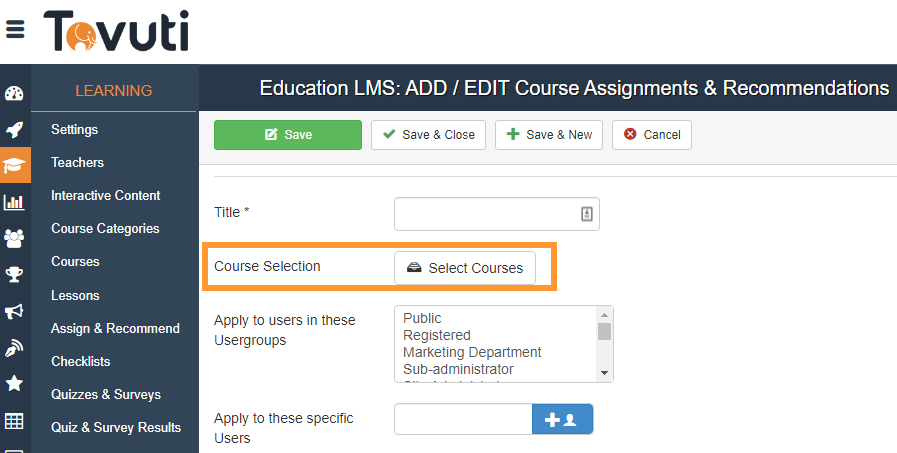The width and height of the screenshot is (897, 453).
Task: Click the add user button
Action: pos(562,420)
